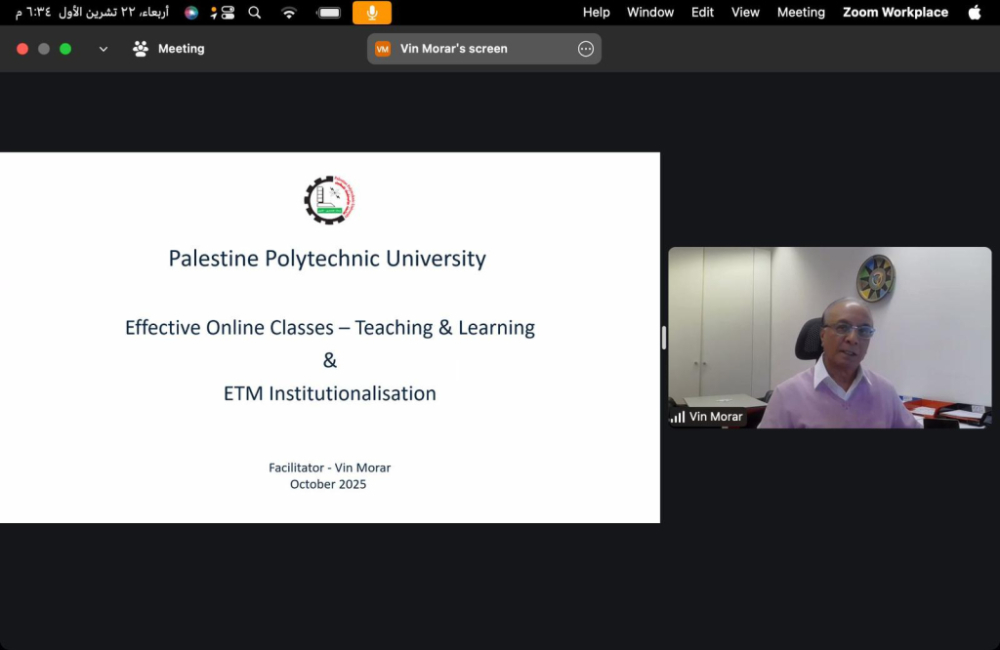Click the orange VM avatar badge
Viewport: 1000px width, 650px height.
coord(382,49)
